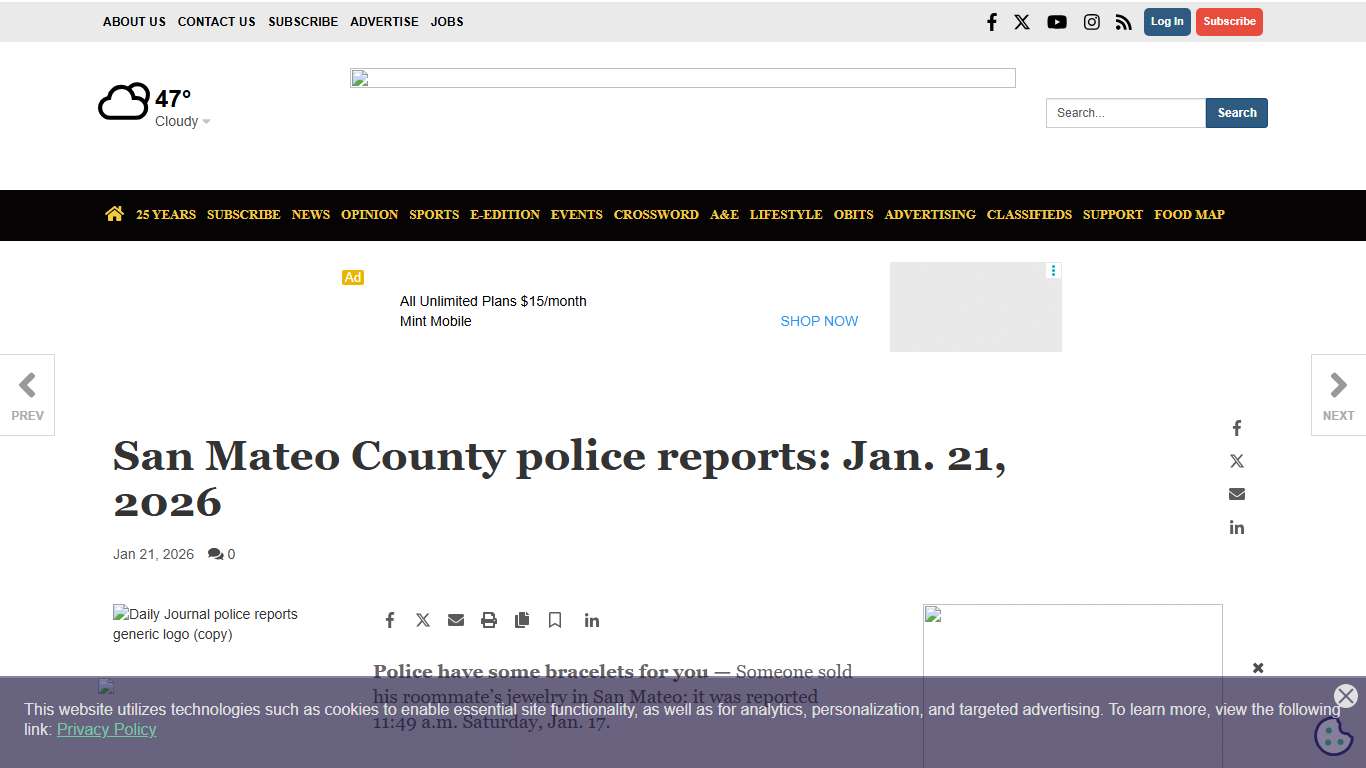Share the article on X with its icon

click(423, 619)
